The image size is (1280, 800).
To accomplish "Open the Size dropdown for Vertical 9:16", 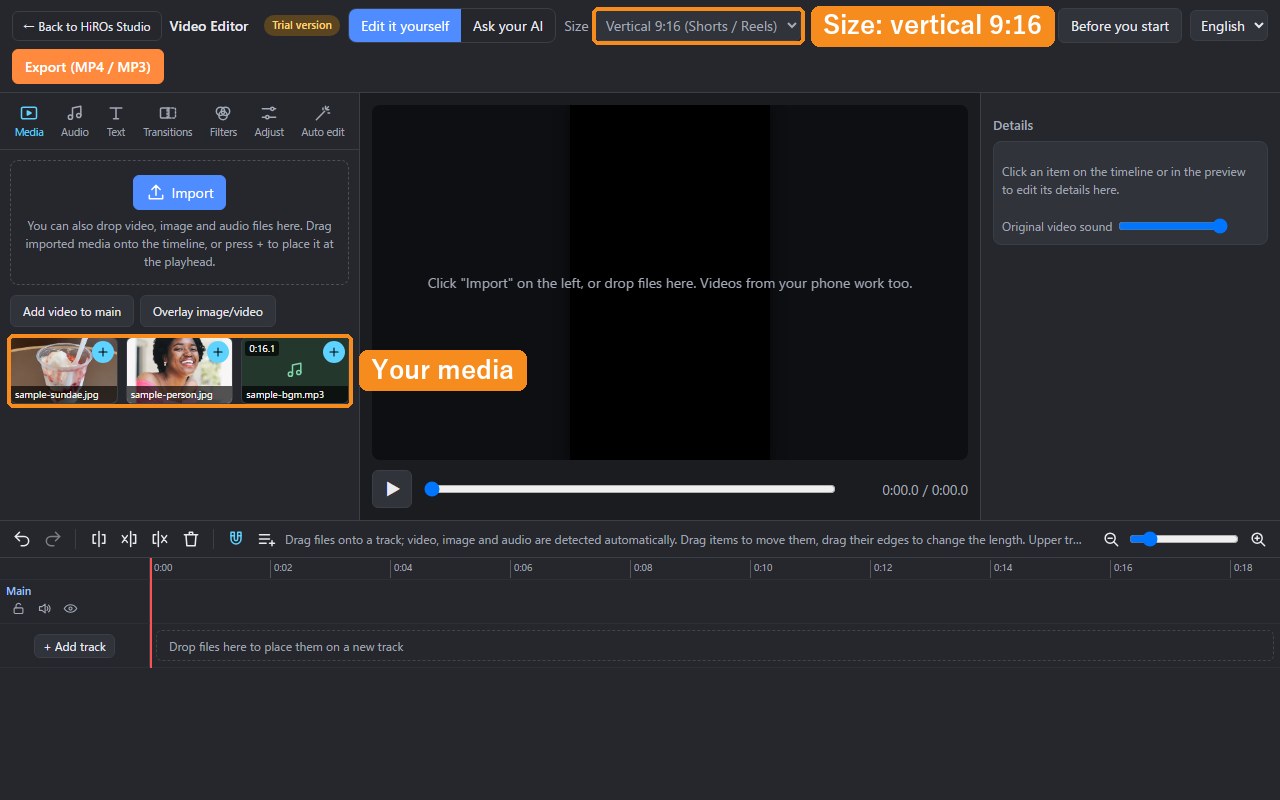I will click(x=698, y=26).
